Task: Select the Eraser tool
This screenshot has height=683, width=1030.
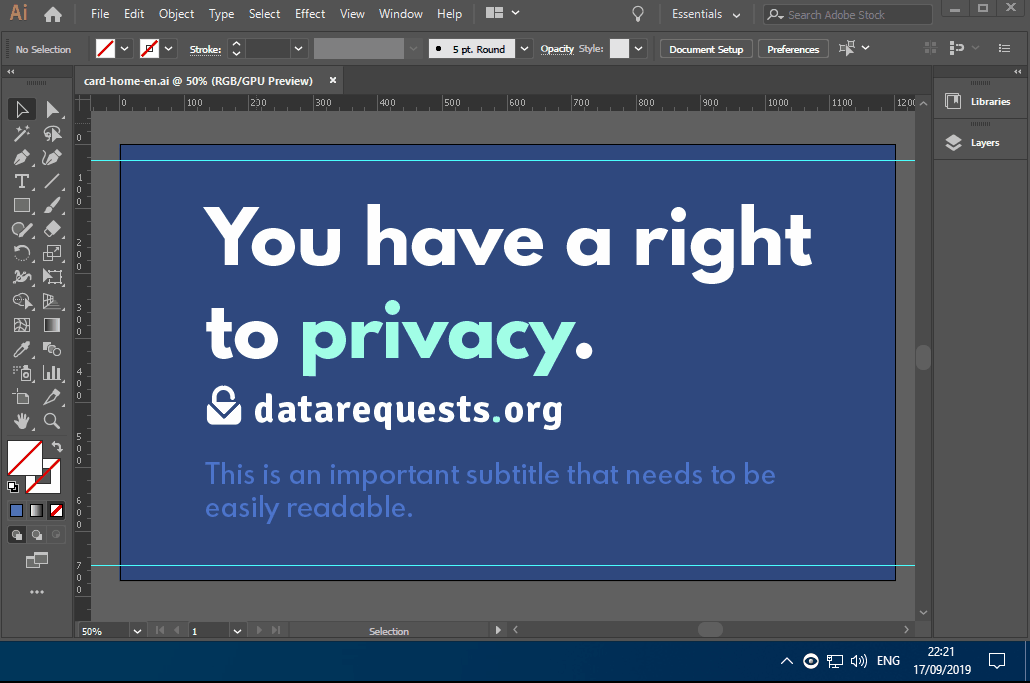Action: click(53, 229)
